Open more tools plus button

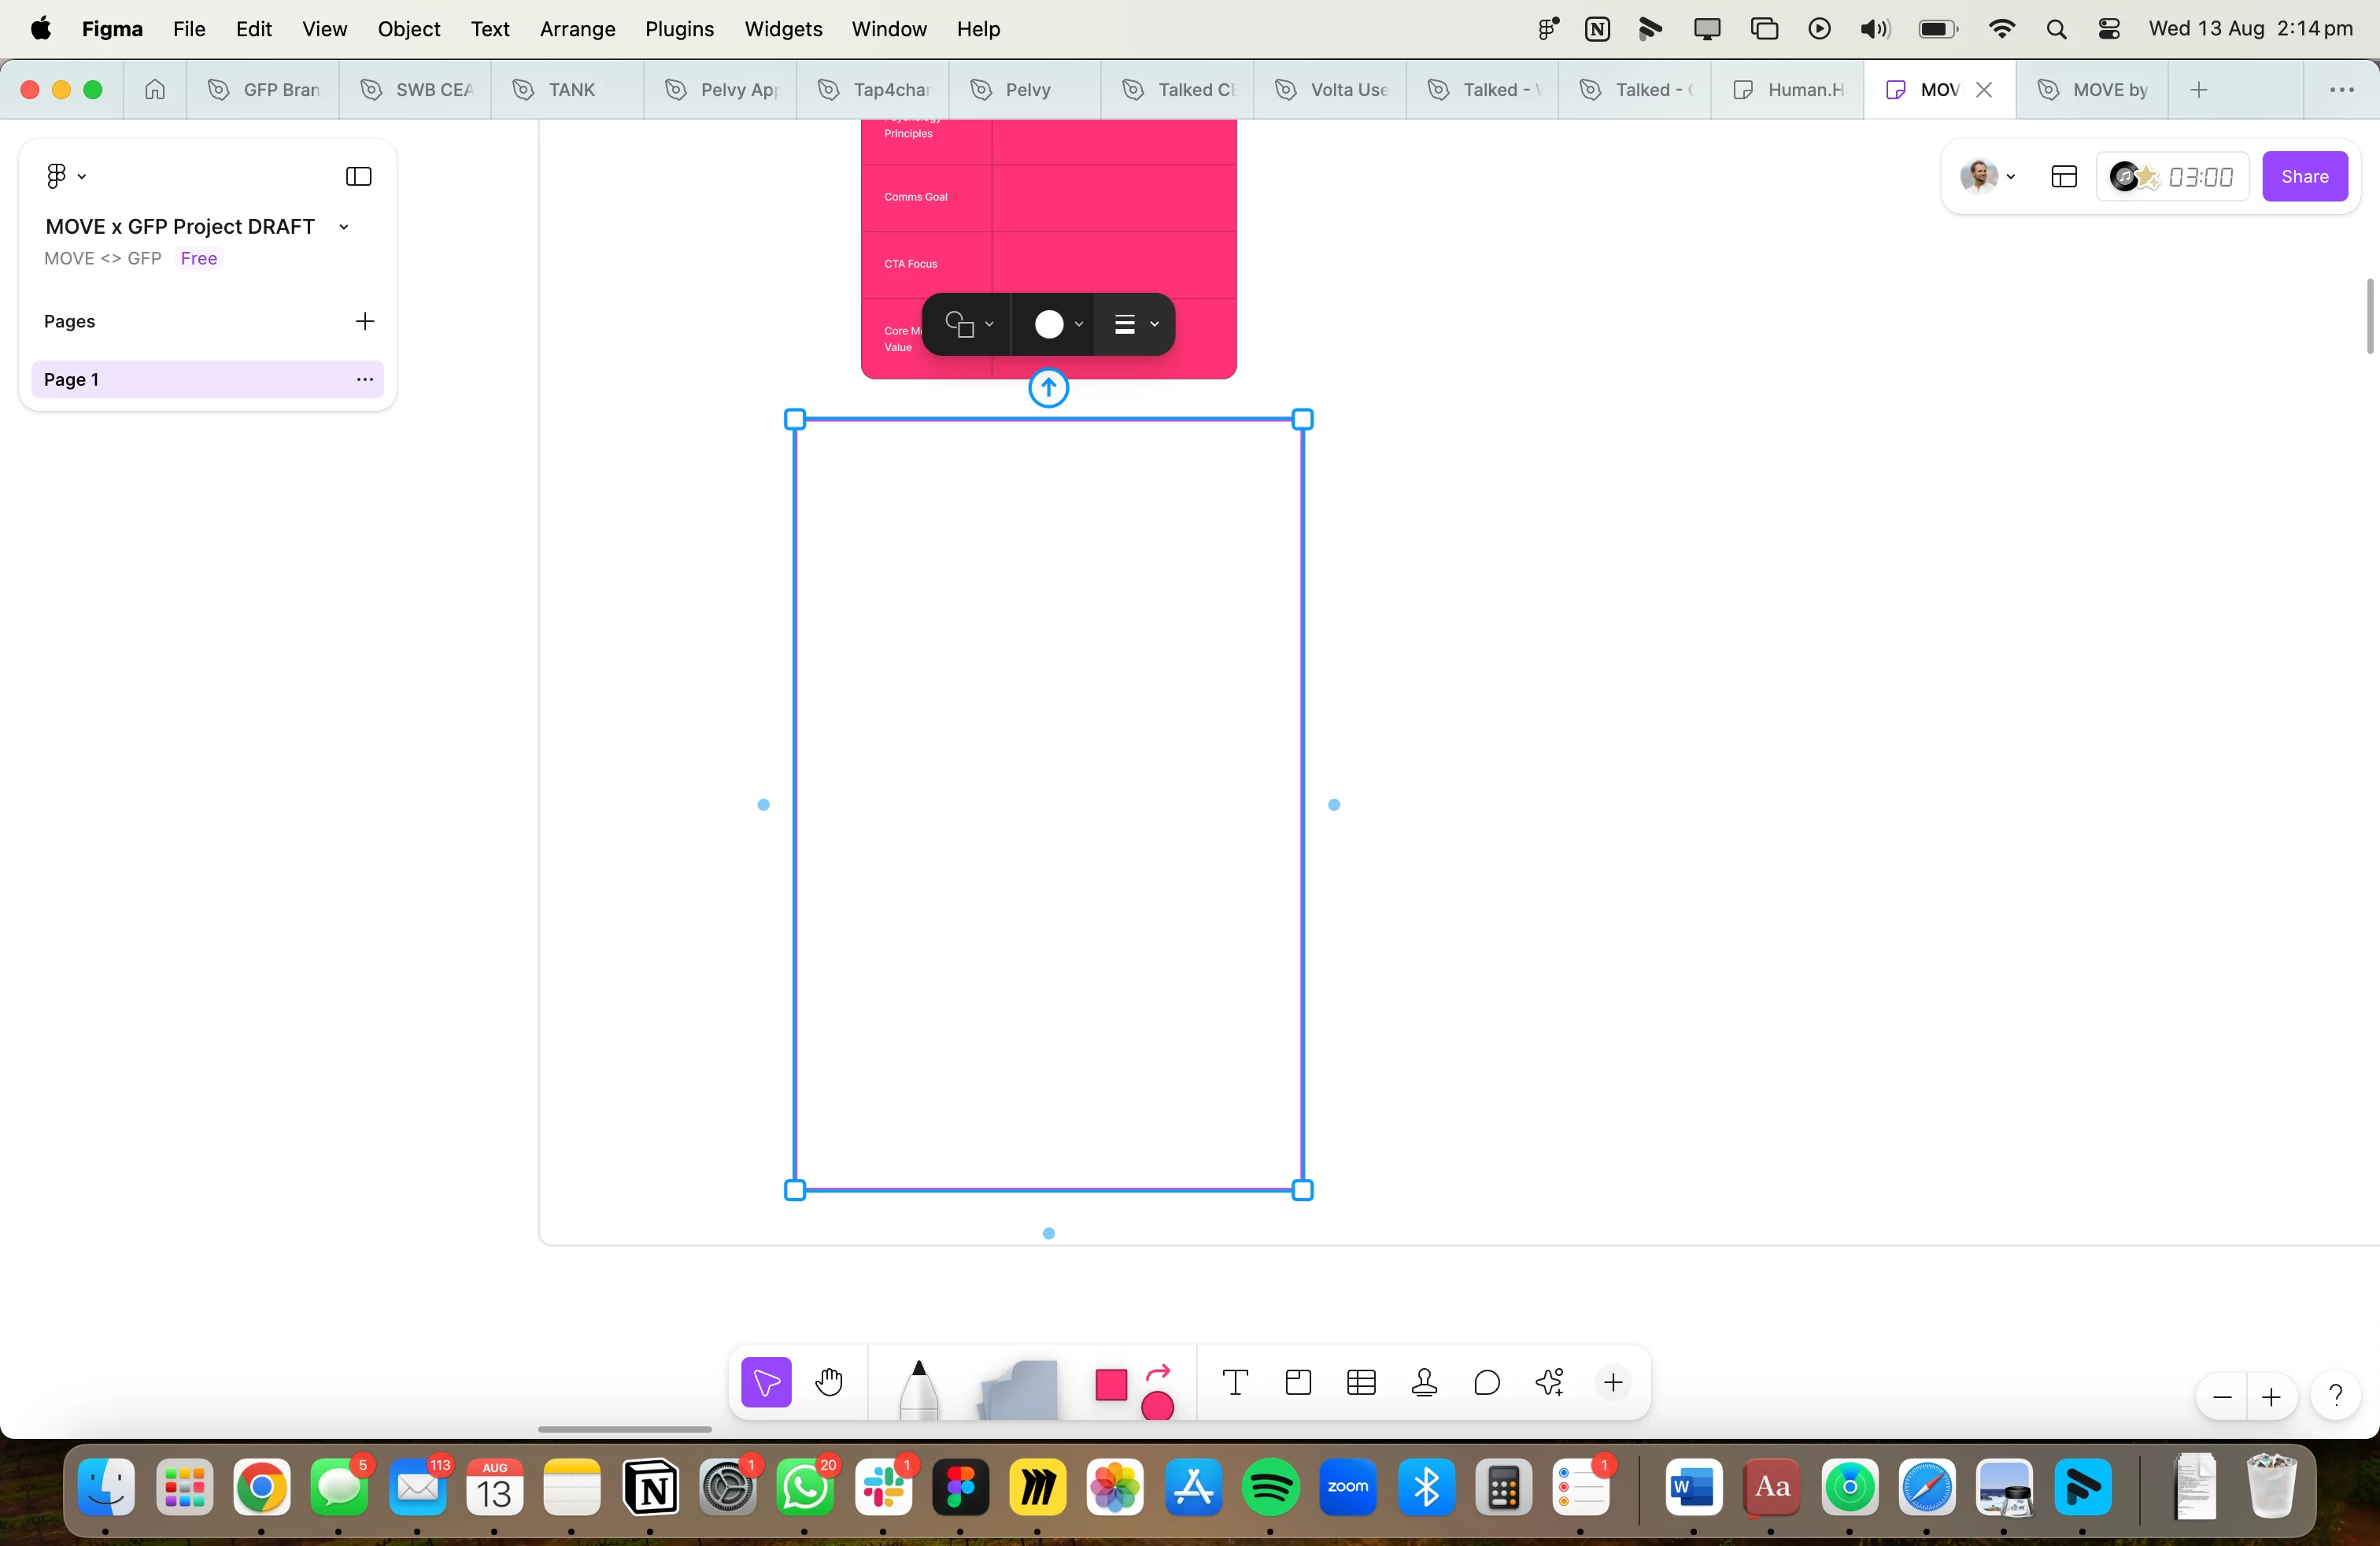1613,1382
